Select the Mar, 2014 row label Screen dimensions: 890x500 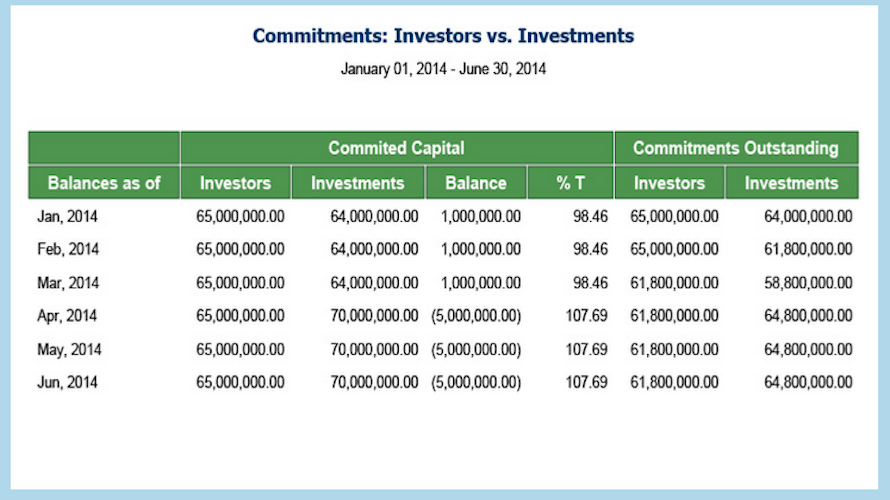68,283
